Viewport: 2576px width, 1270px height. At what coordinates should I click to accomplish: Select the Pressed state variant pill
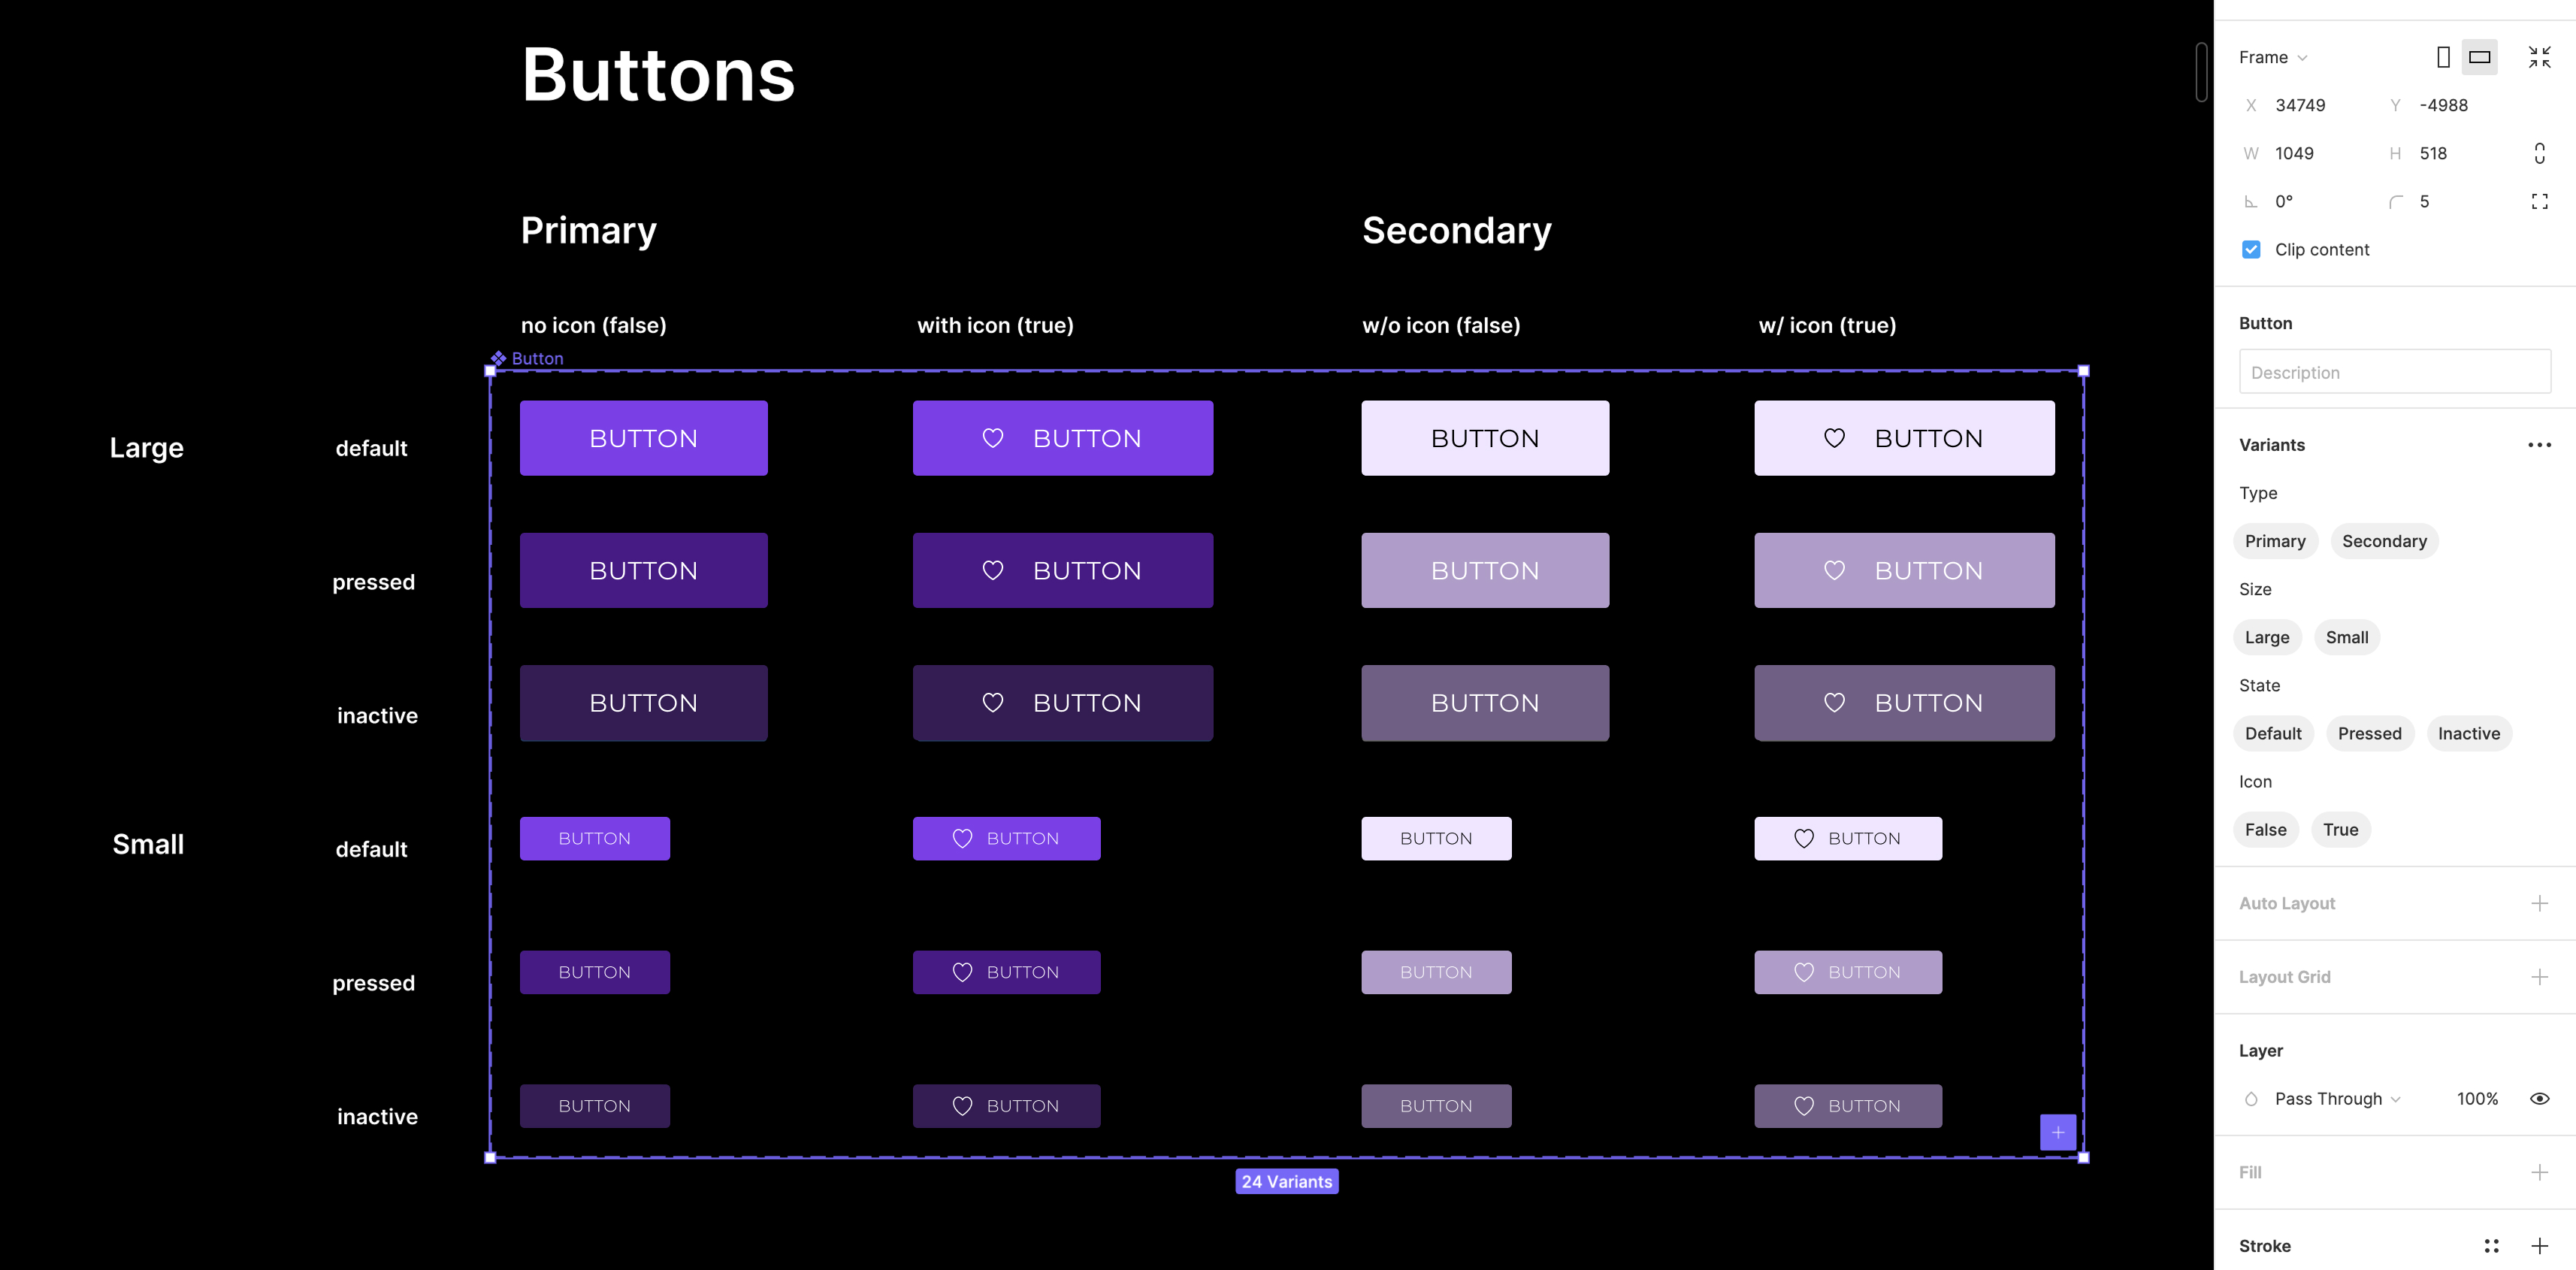[2370, 733]
